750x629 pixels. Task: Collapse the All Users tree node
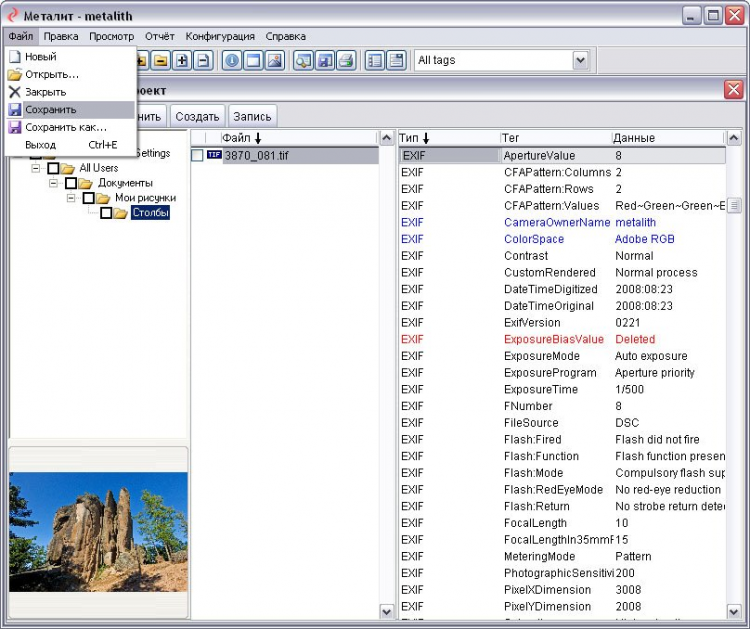coord(36,168)
